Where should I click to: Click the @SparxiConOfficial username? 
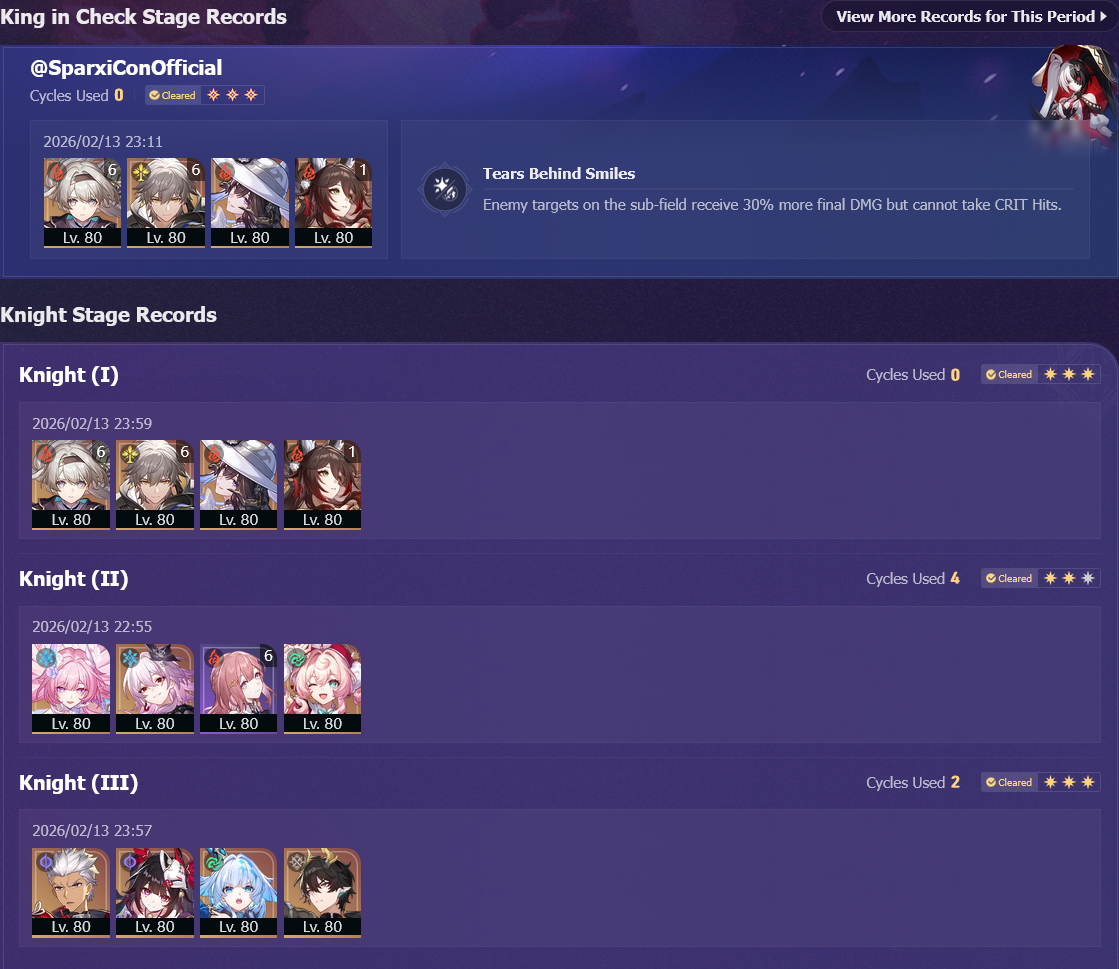click(126, 68)
